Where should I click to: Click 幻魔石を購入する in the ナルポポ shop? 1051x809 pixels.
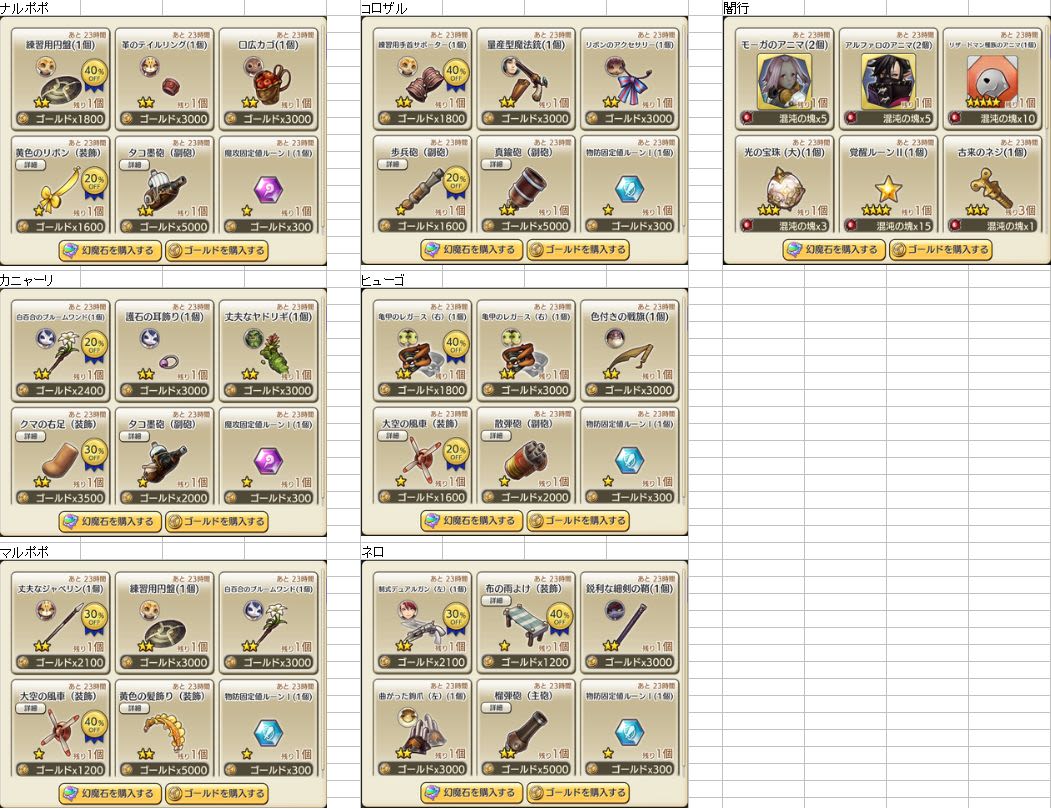click(110, 251)
